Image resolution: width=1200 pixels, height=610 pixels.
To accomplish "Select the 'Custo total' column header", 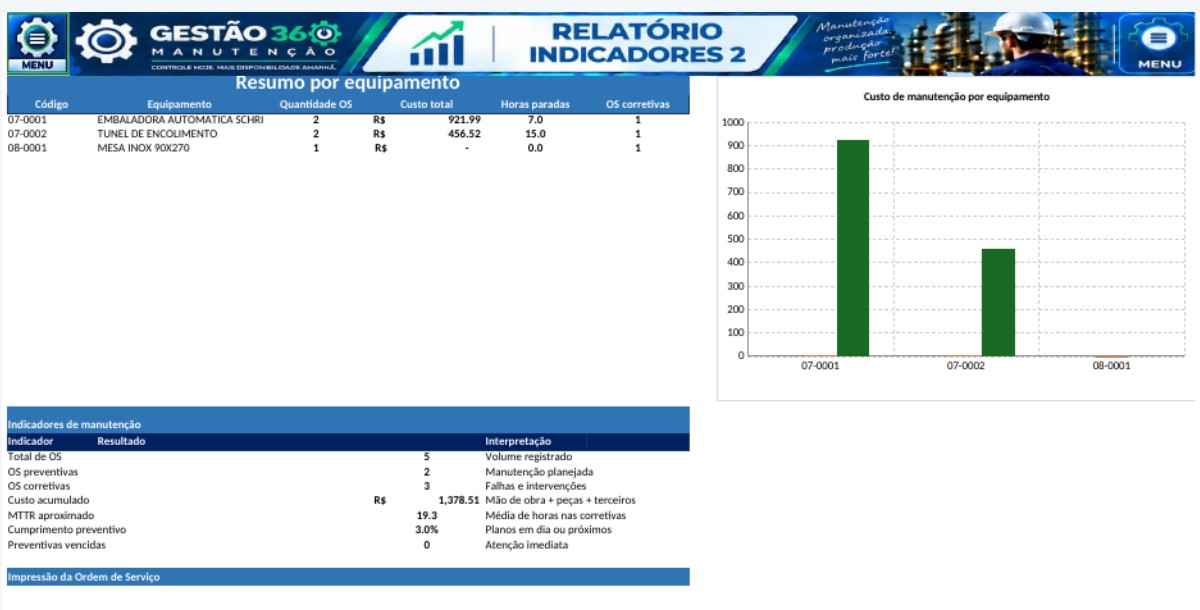I will coord(427,104).
